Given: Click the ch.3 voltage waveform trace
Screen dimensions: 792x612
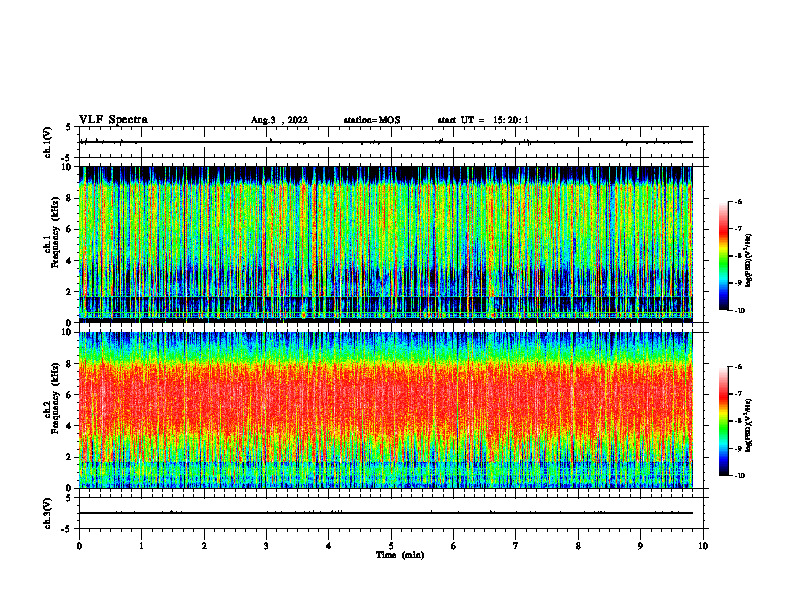Looking at the screenshot, I should click(x=385, y=513).
